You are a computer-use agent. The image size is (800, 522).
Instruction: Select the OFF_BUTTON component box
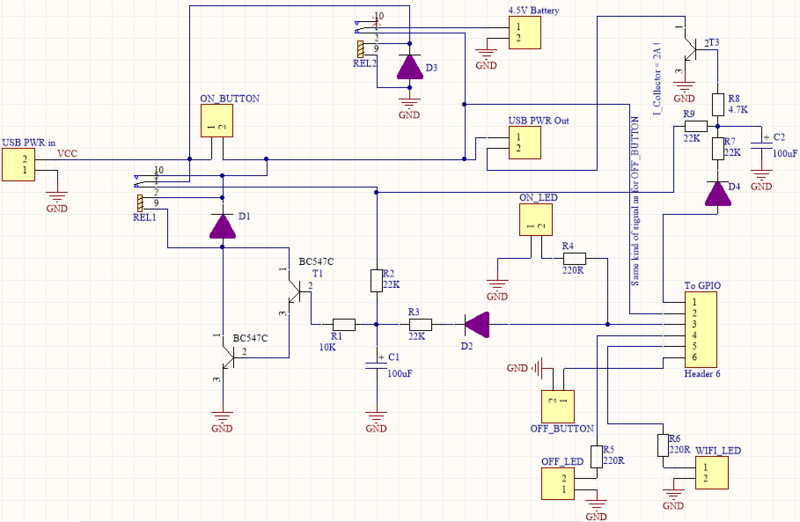point(556,400)
